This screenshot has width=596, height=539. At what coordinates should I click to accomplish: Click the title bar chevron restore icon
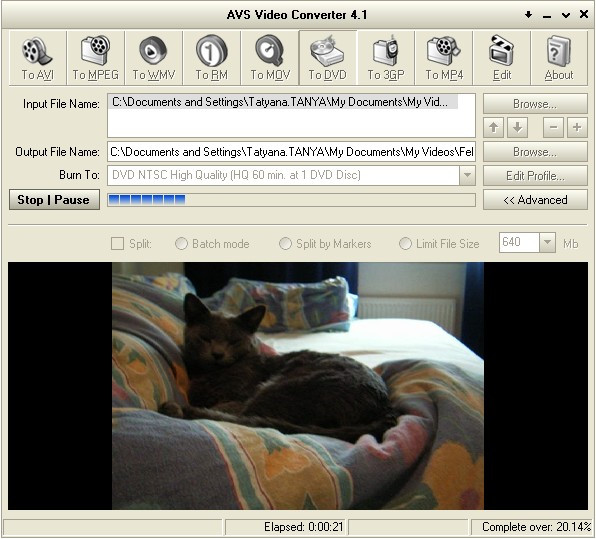pyautogui.click(x=566, y=15)
